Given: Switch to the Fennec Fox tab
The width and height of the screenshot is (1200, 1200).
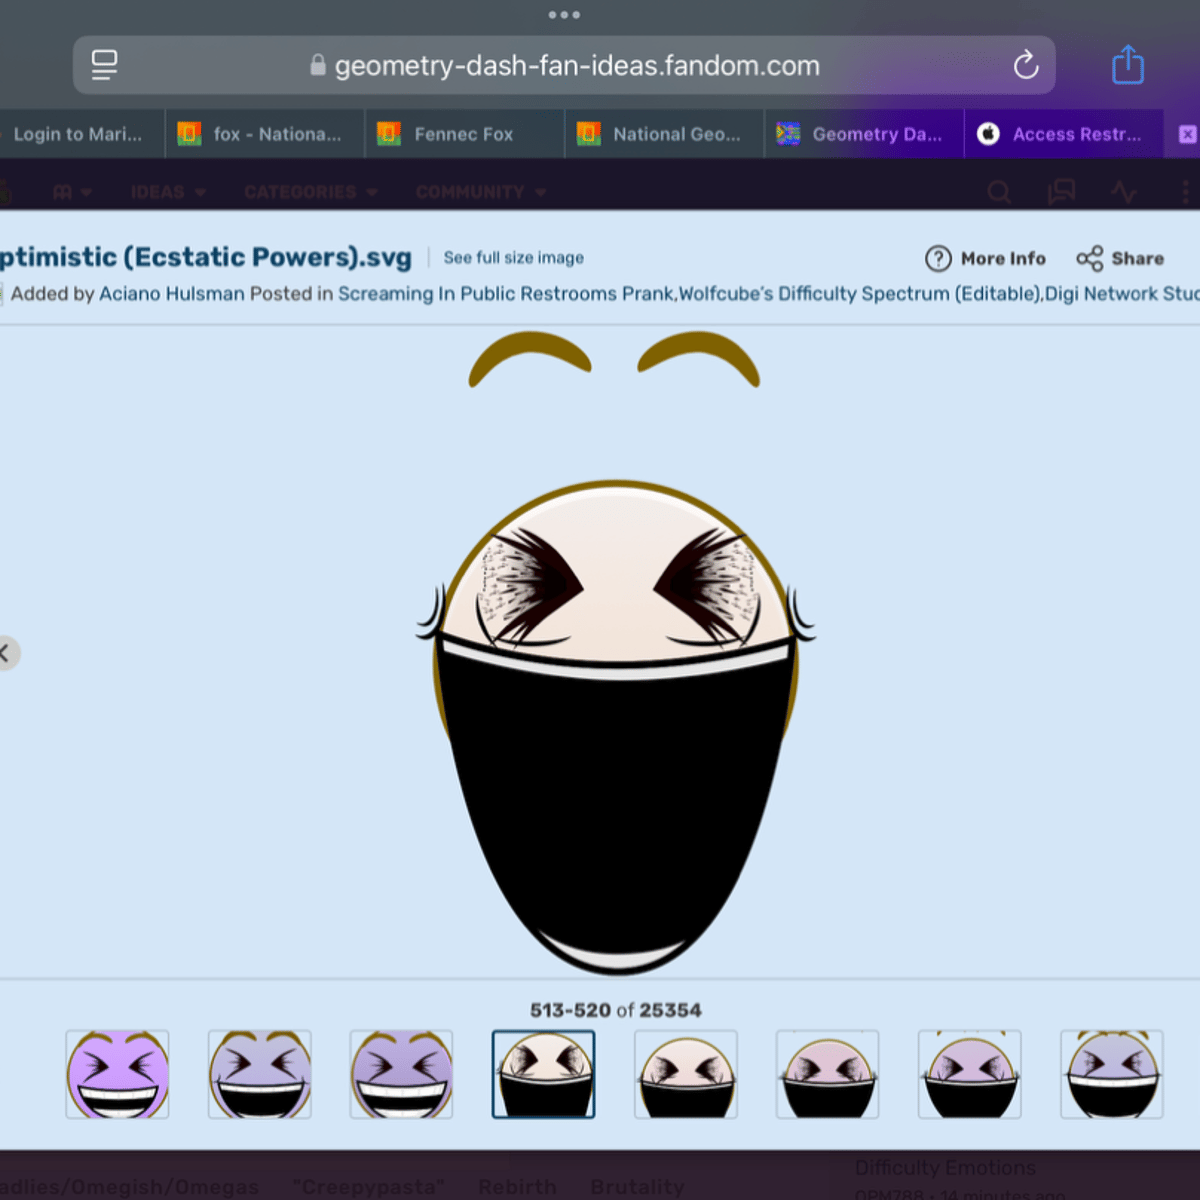Looking at the screenshot, I should [465, 134].
